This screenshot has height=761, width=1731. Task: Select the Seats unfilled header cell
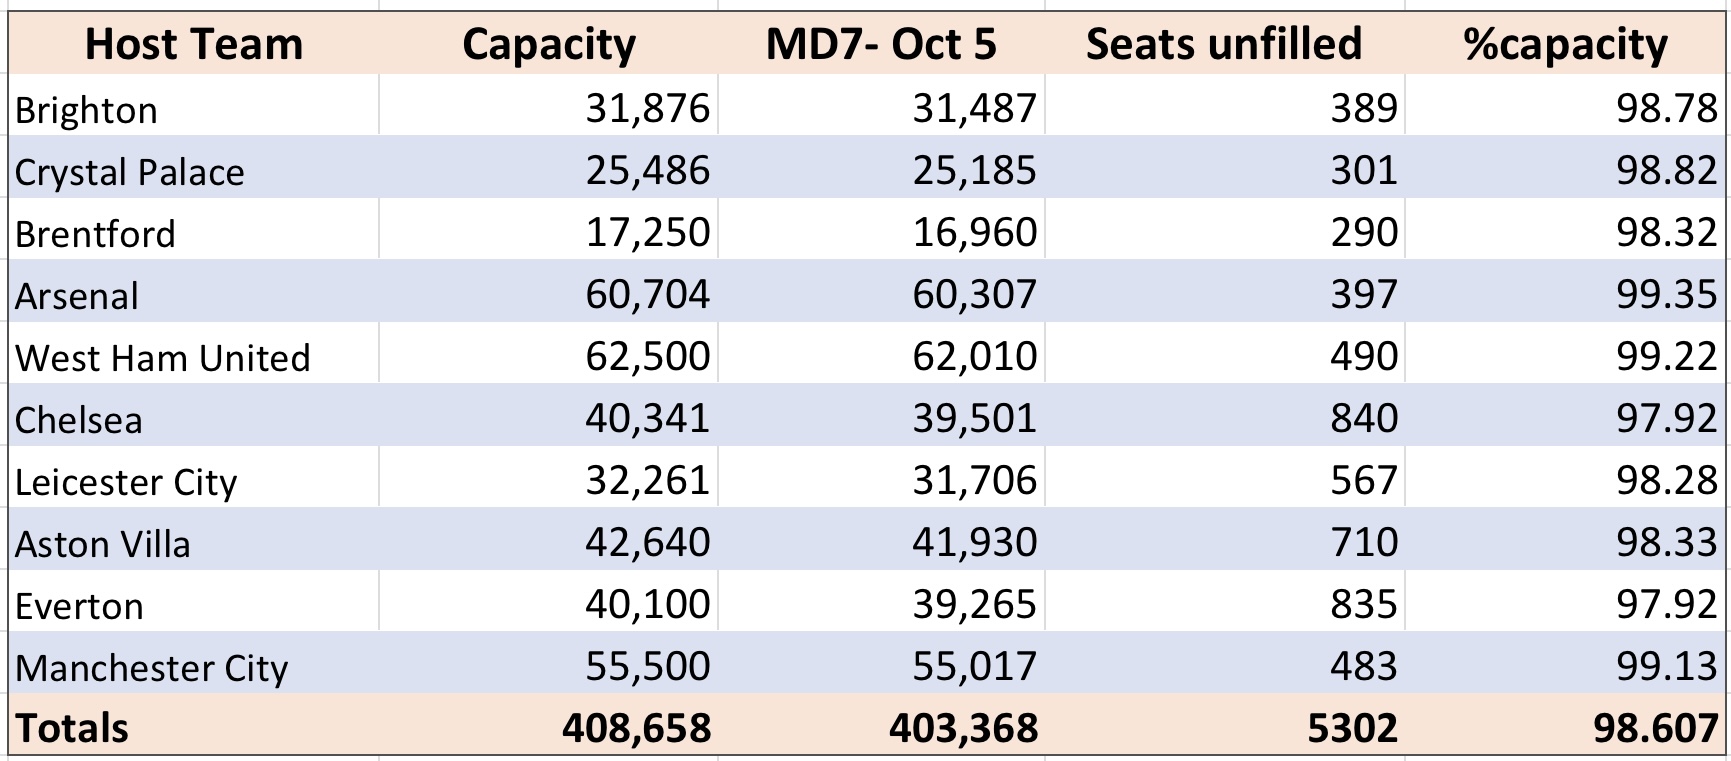[1224, 44]
